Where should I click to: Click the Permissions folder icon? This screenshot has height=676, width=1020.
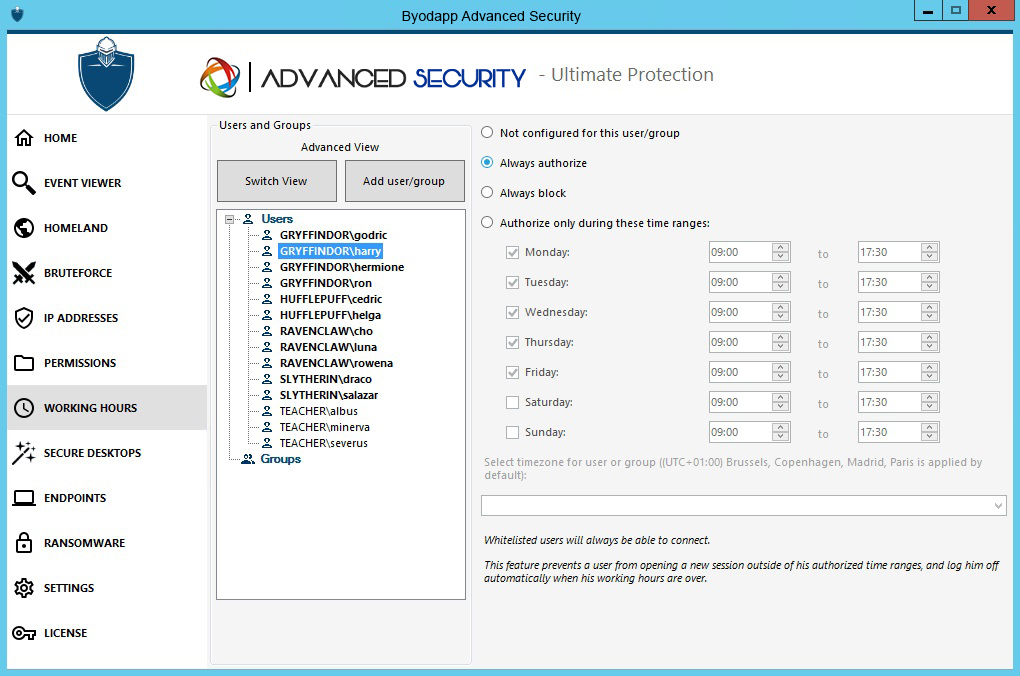24,362
